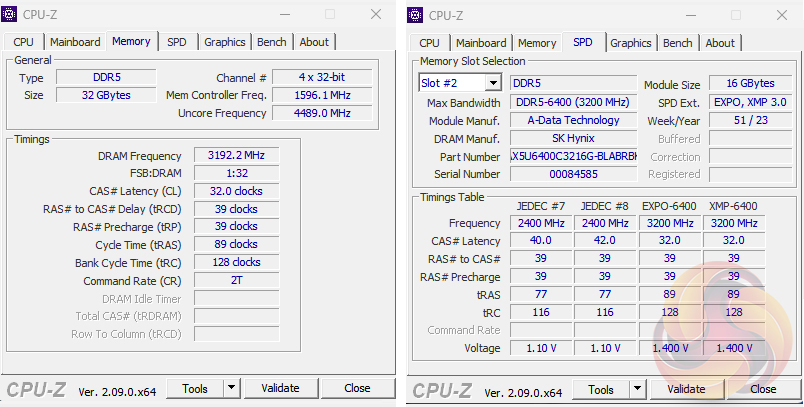Click the EXPO-6400 column header

coord(669,206)
